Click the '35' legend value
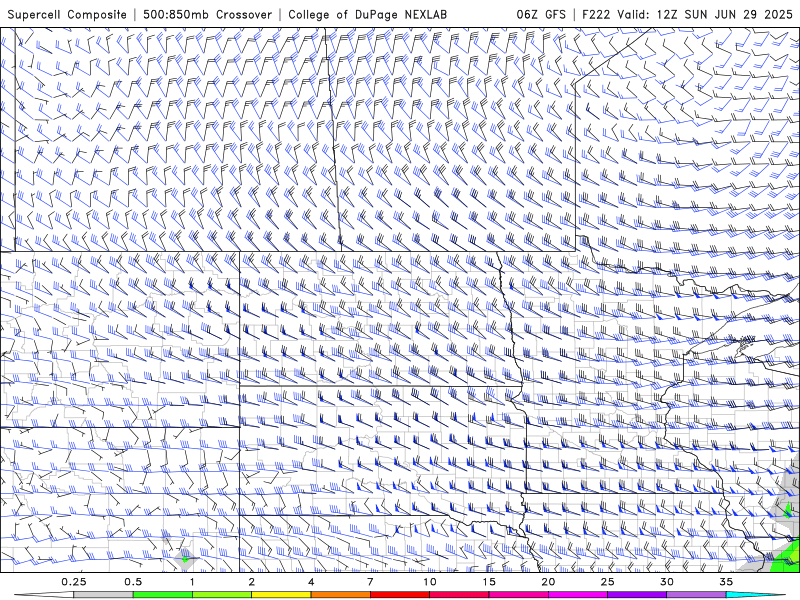 click(726, 582)
